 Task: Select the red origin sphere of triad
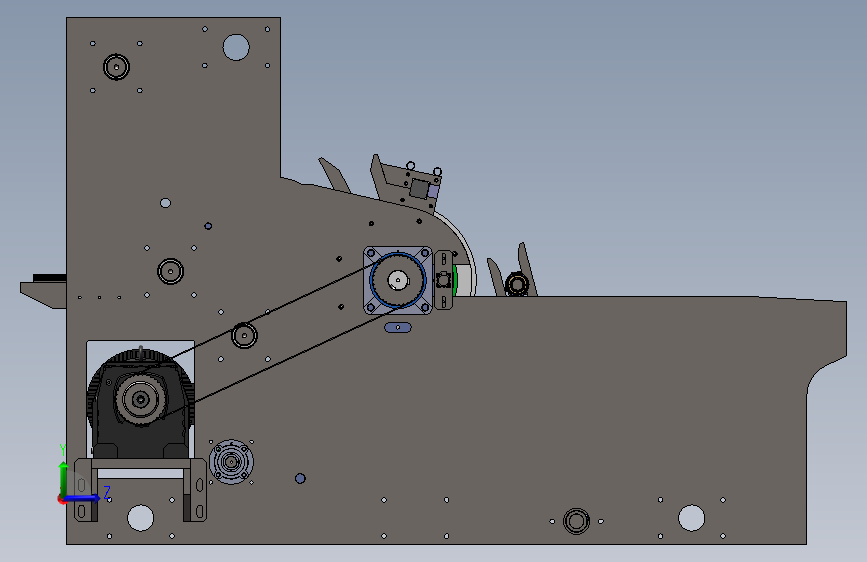pos(61,499)
